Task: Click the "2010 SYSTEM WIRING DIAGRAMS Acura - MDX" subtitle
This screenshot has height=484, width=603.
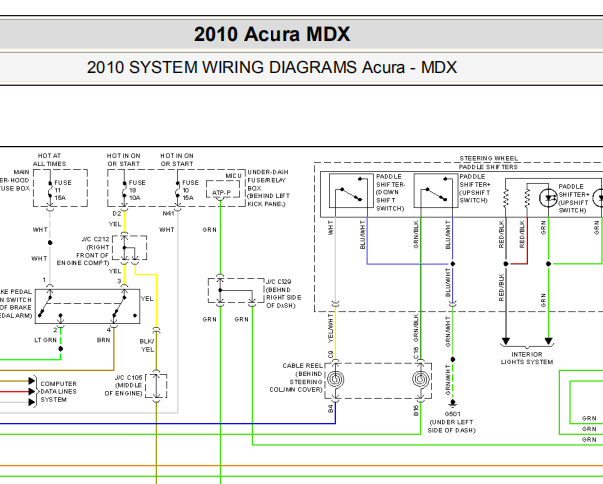Action: point(272,68)
